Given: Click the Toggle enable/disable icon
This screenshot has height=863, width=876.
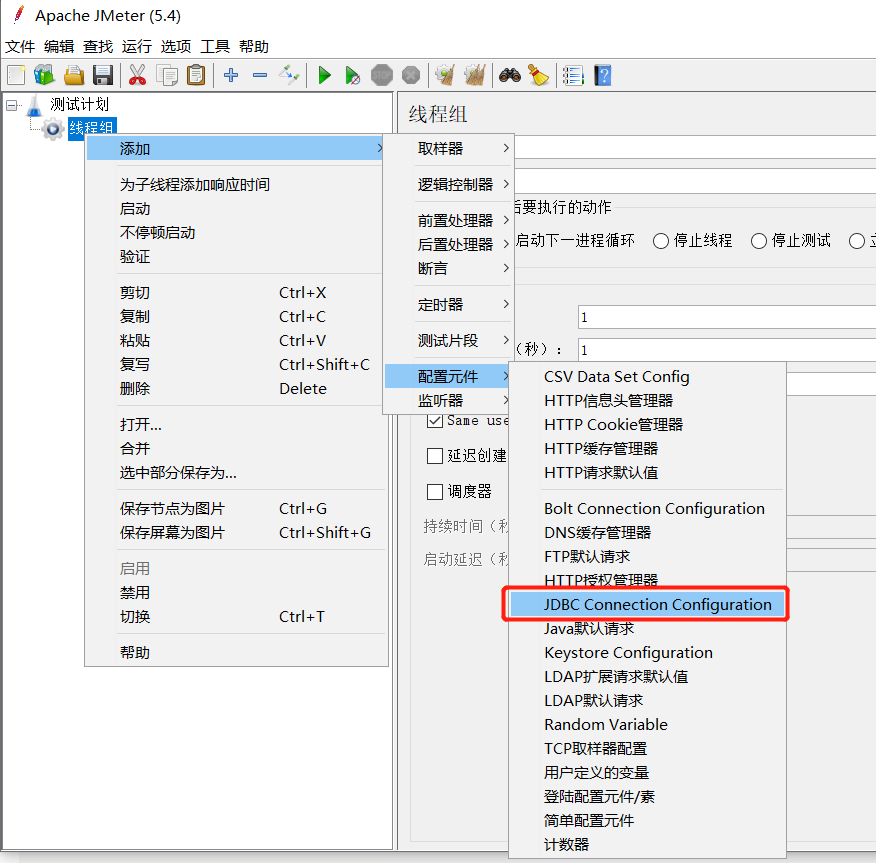Looking at the screenshot, I should point(289,75).
